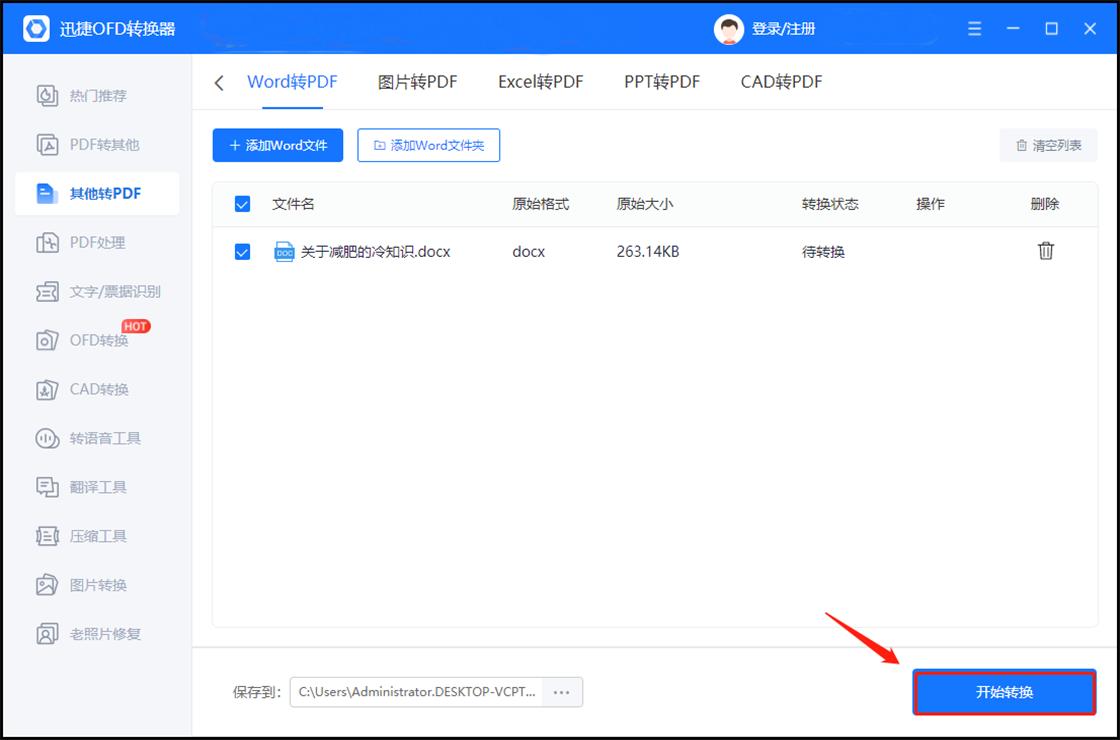Delete 关于减肥的冷知识.docx via trash icon
The height and width of the screenshot is (740, 1120).
[x=1045, y=251]
